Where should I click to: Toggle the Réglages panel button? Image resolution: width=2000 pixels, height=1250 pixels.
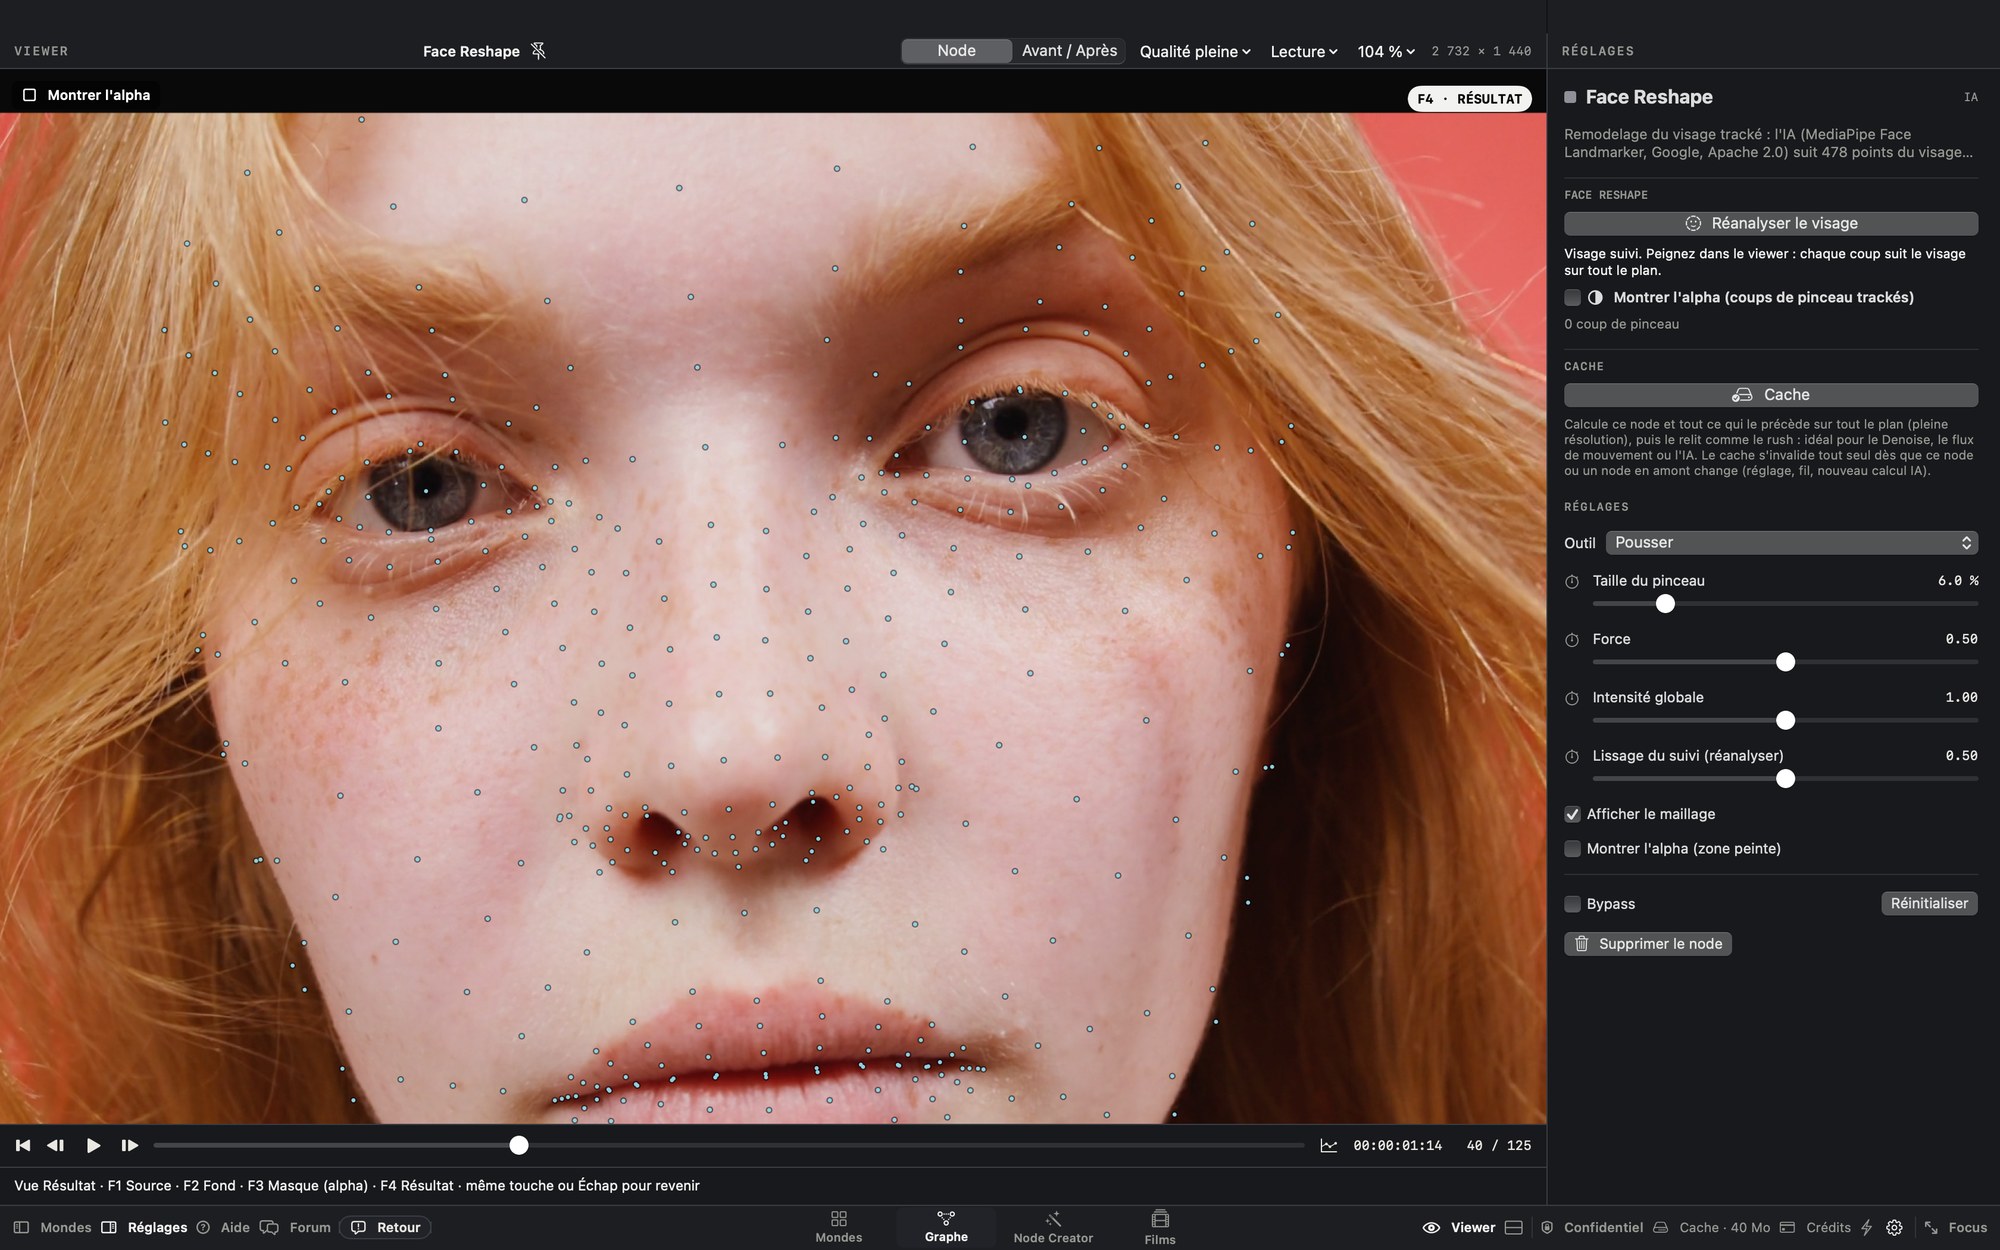[x=144, y=1227]
